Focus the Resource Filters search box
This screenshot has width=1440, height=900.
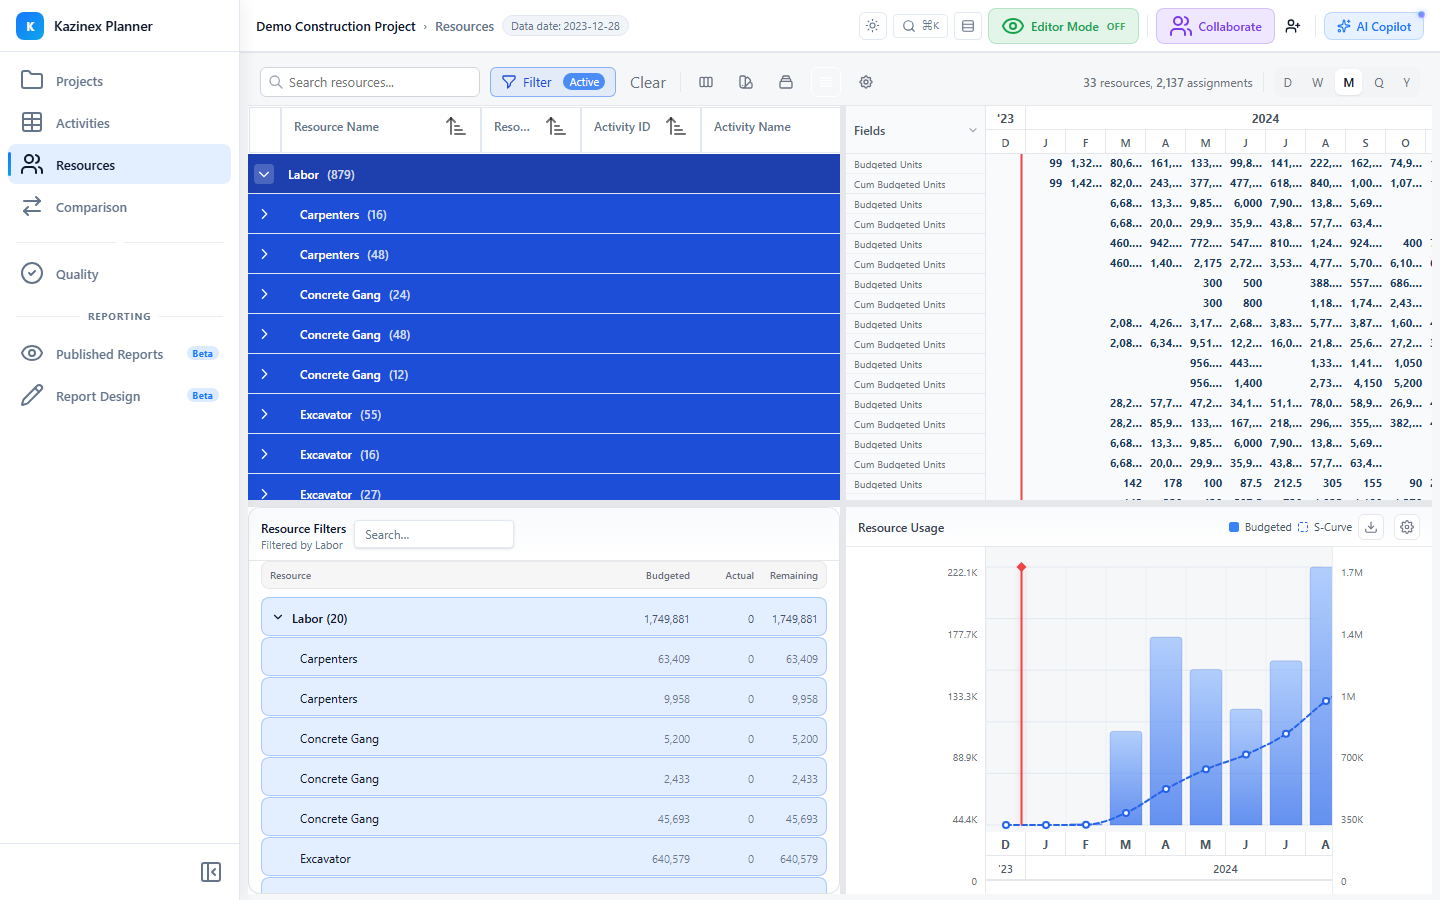pyautogui.click(x=434, y=535)
